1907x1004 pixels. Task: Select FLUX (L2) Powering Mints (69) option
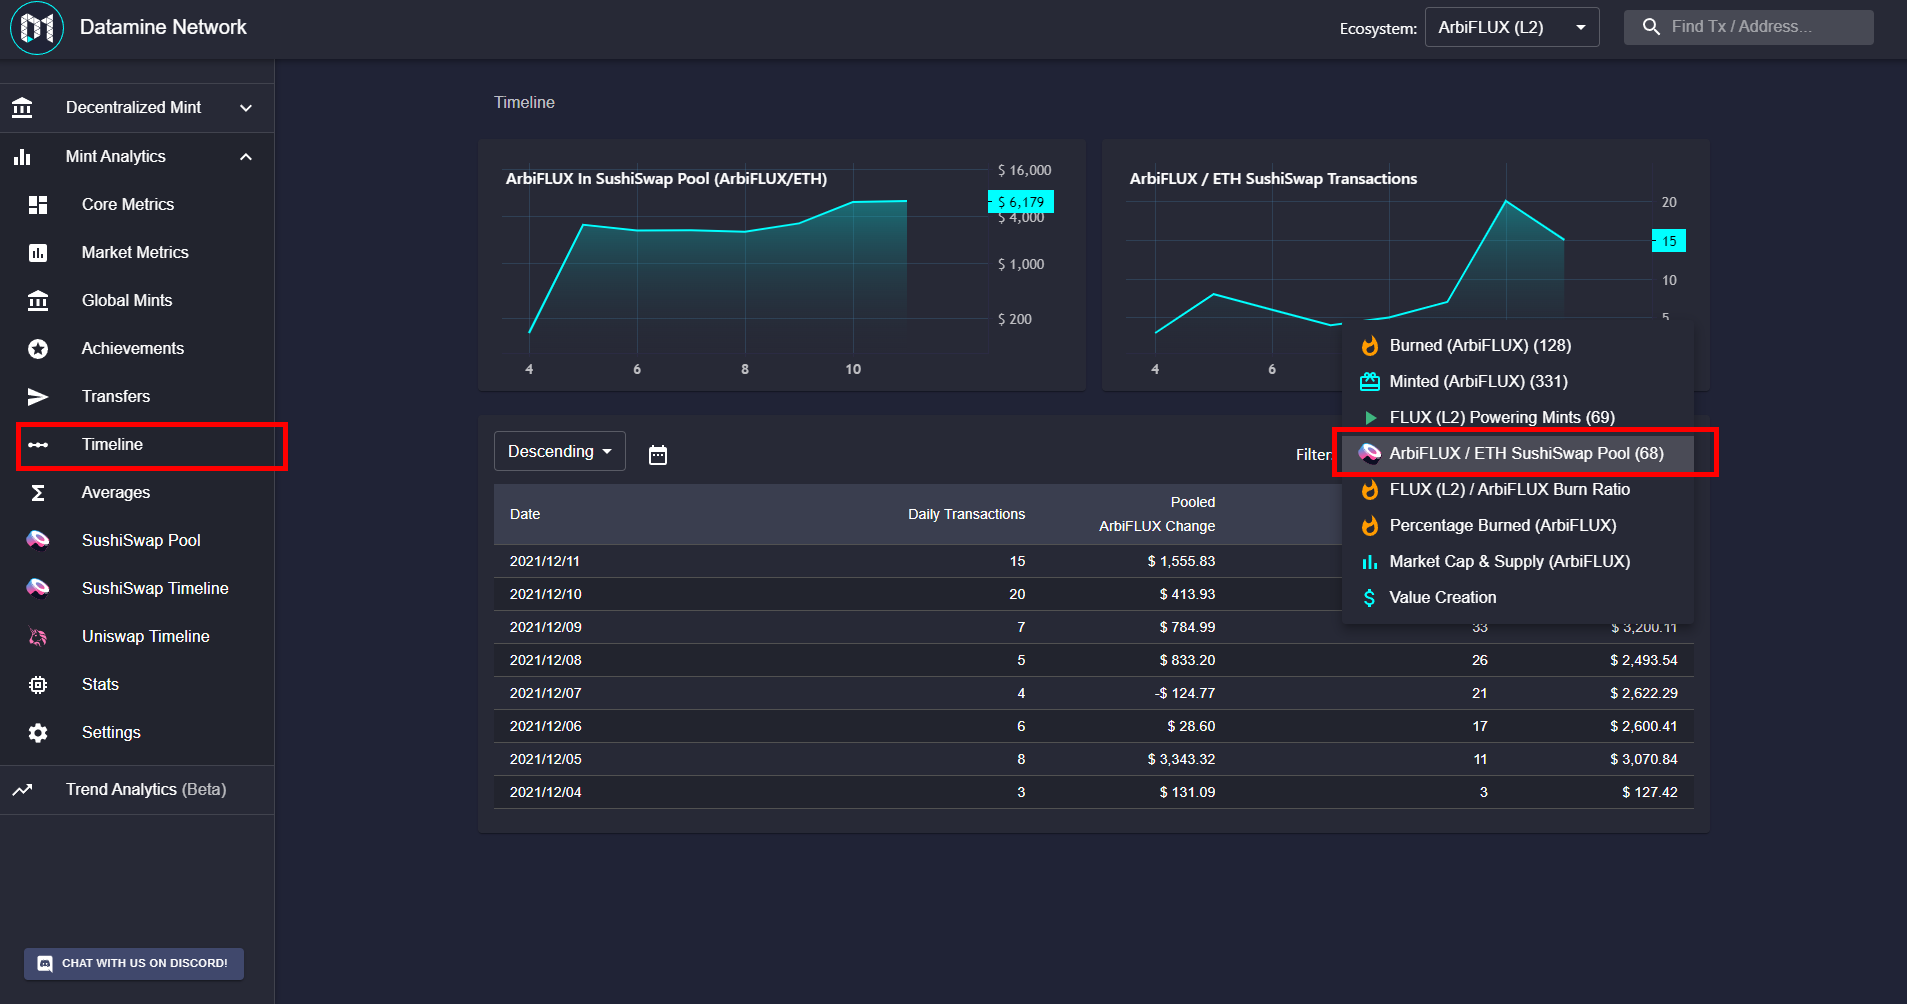tap(1518, 418)
